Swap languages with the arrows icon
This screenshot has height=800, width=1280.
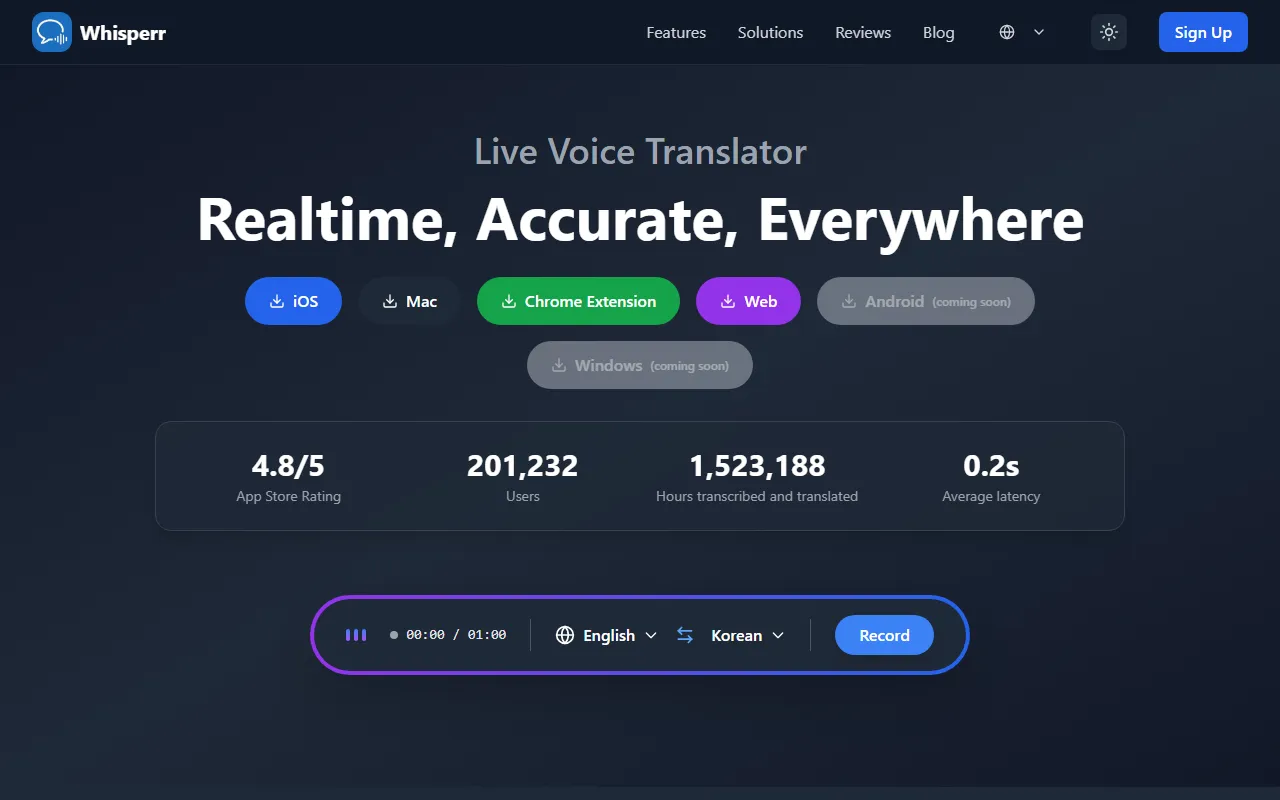[685, 635]
